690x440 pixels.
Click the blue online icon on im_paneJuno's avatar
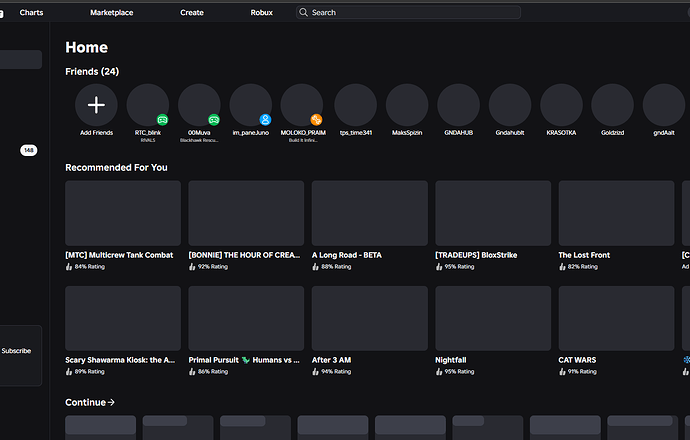(x=265, y=120)
